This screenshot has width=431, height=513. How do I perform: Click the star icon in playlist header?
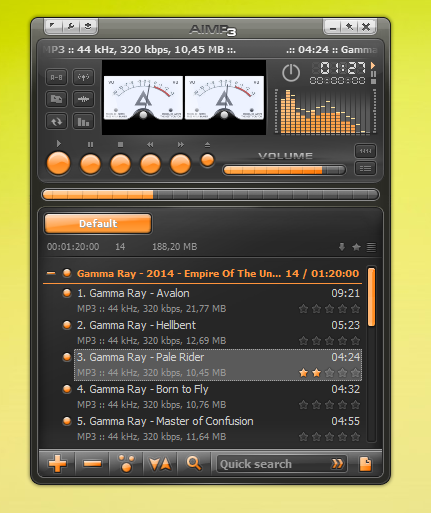click(x=356, y=247)
